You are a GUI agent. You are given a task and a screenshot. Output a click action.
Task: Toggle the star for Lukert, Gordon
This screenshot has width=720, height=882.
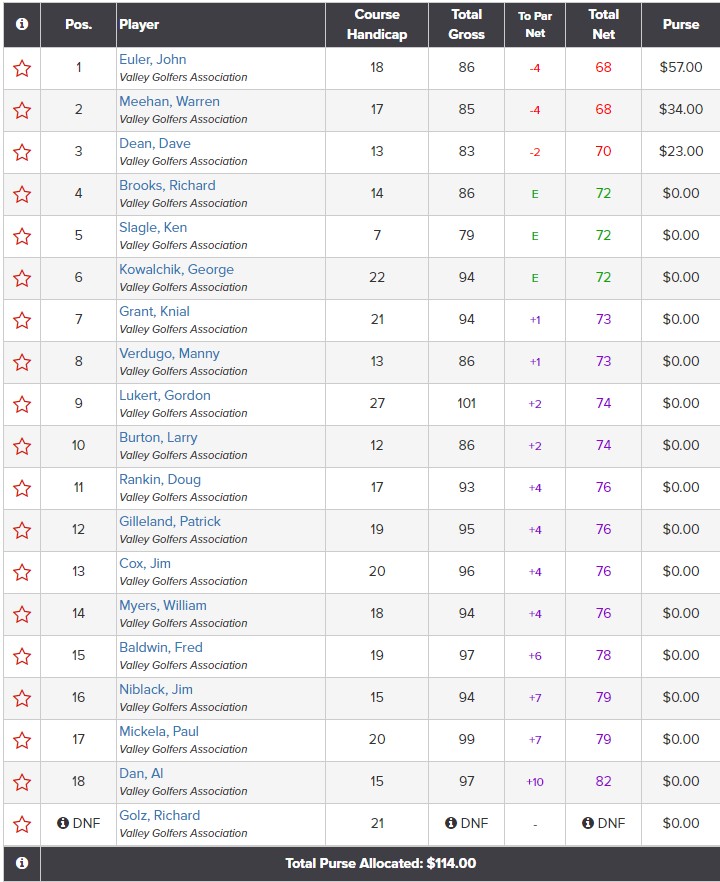(x=22, y=404)
